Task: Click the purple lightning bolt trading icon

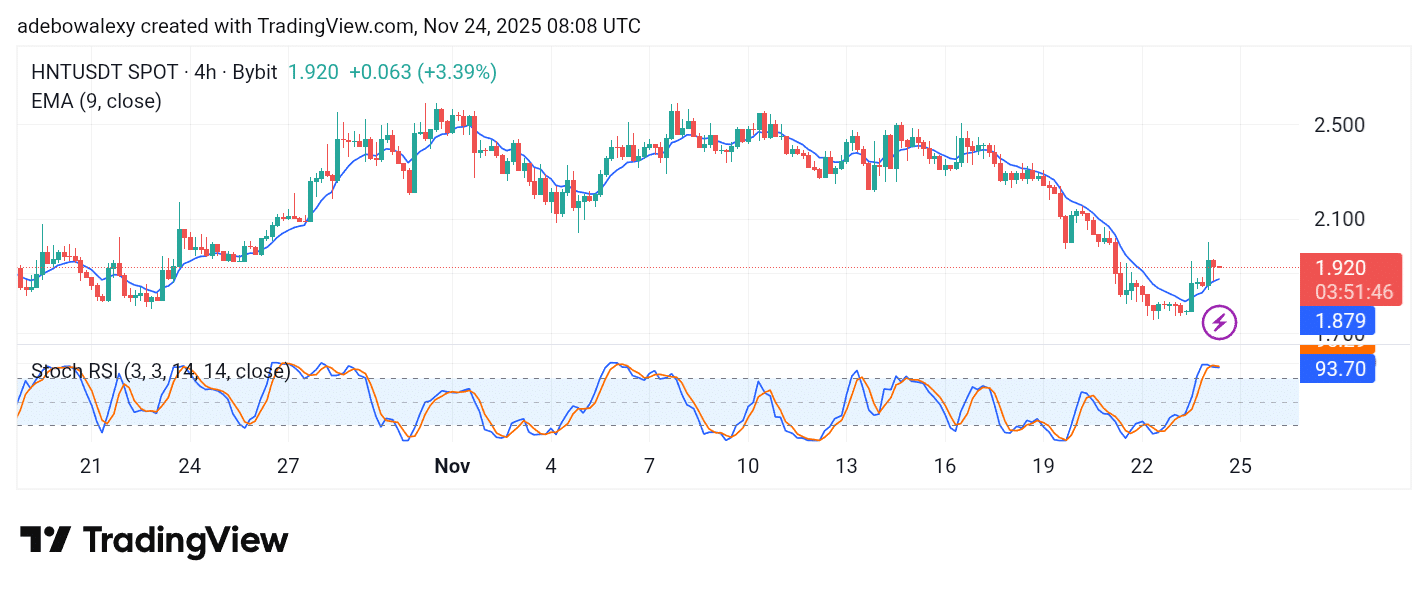Action: pyautogui.click(x=1221, y=321)
